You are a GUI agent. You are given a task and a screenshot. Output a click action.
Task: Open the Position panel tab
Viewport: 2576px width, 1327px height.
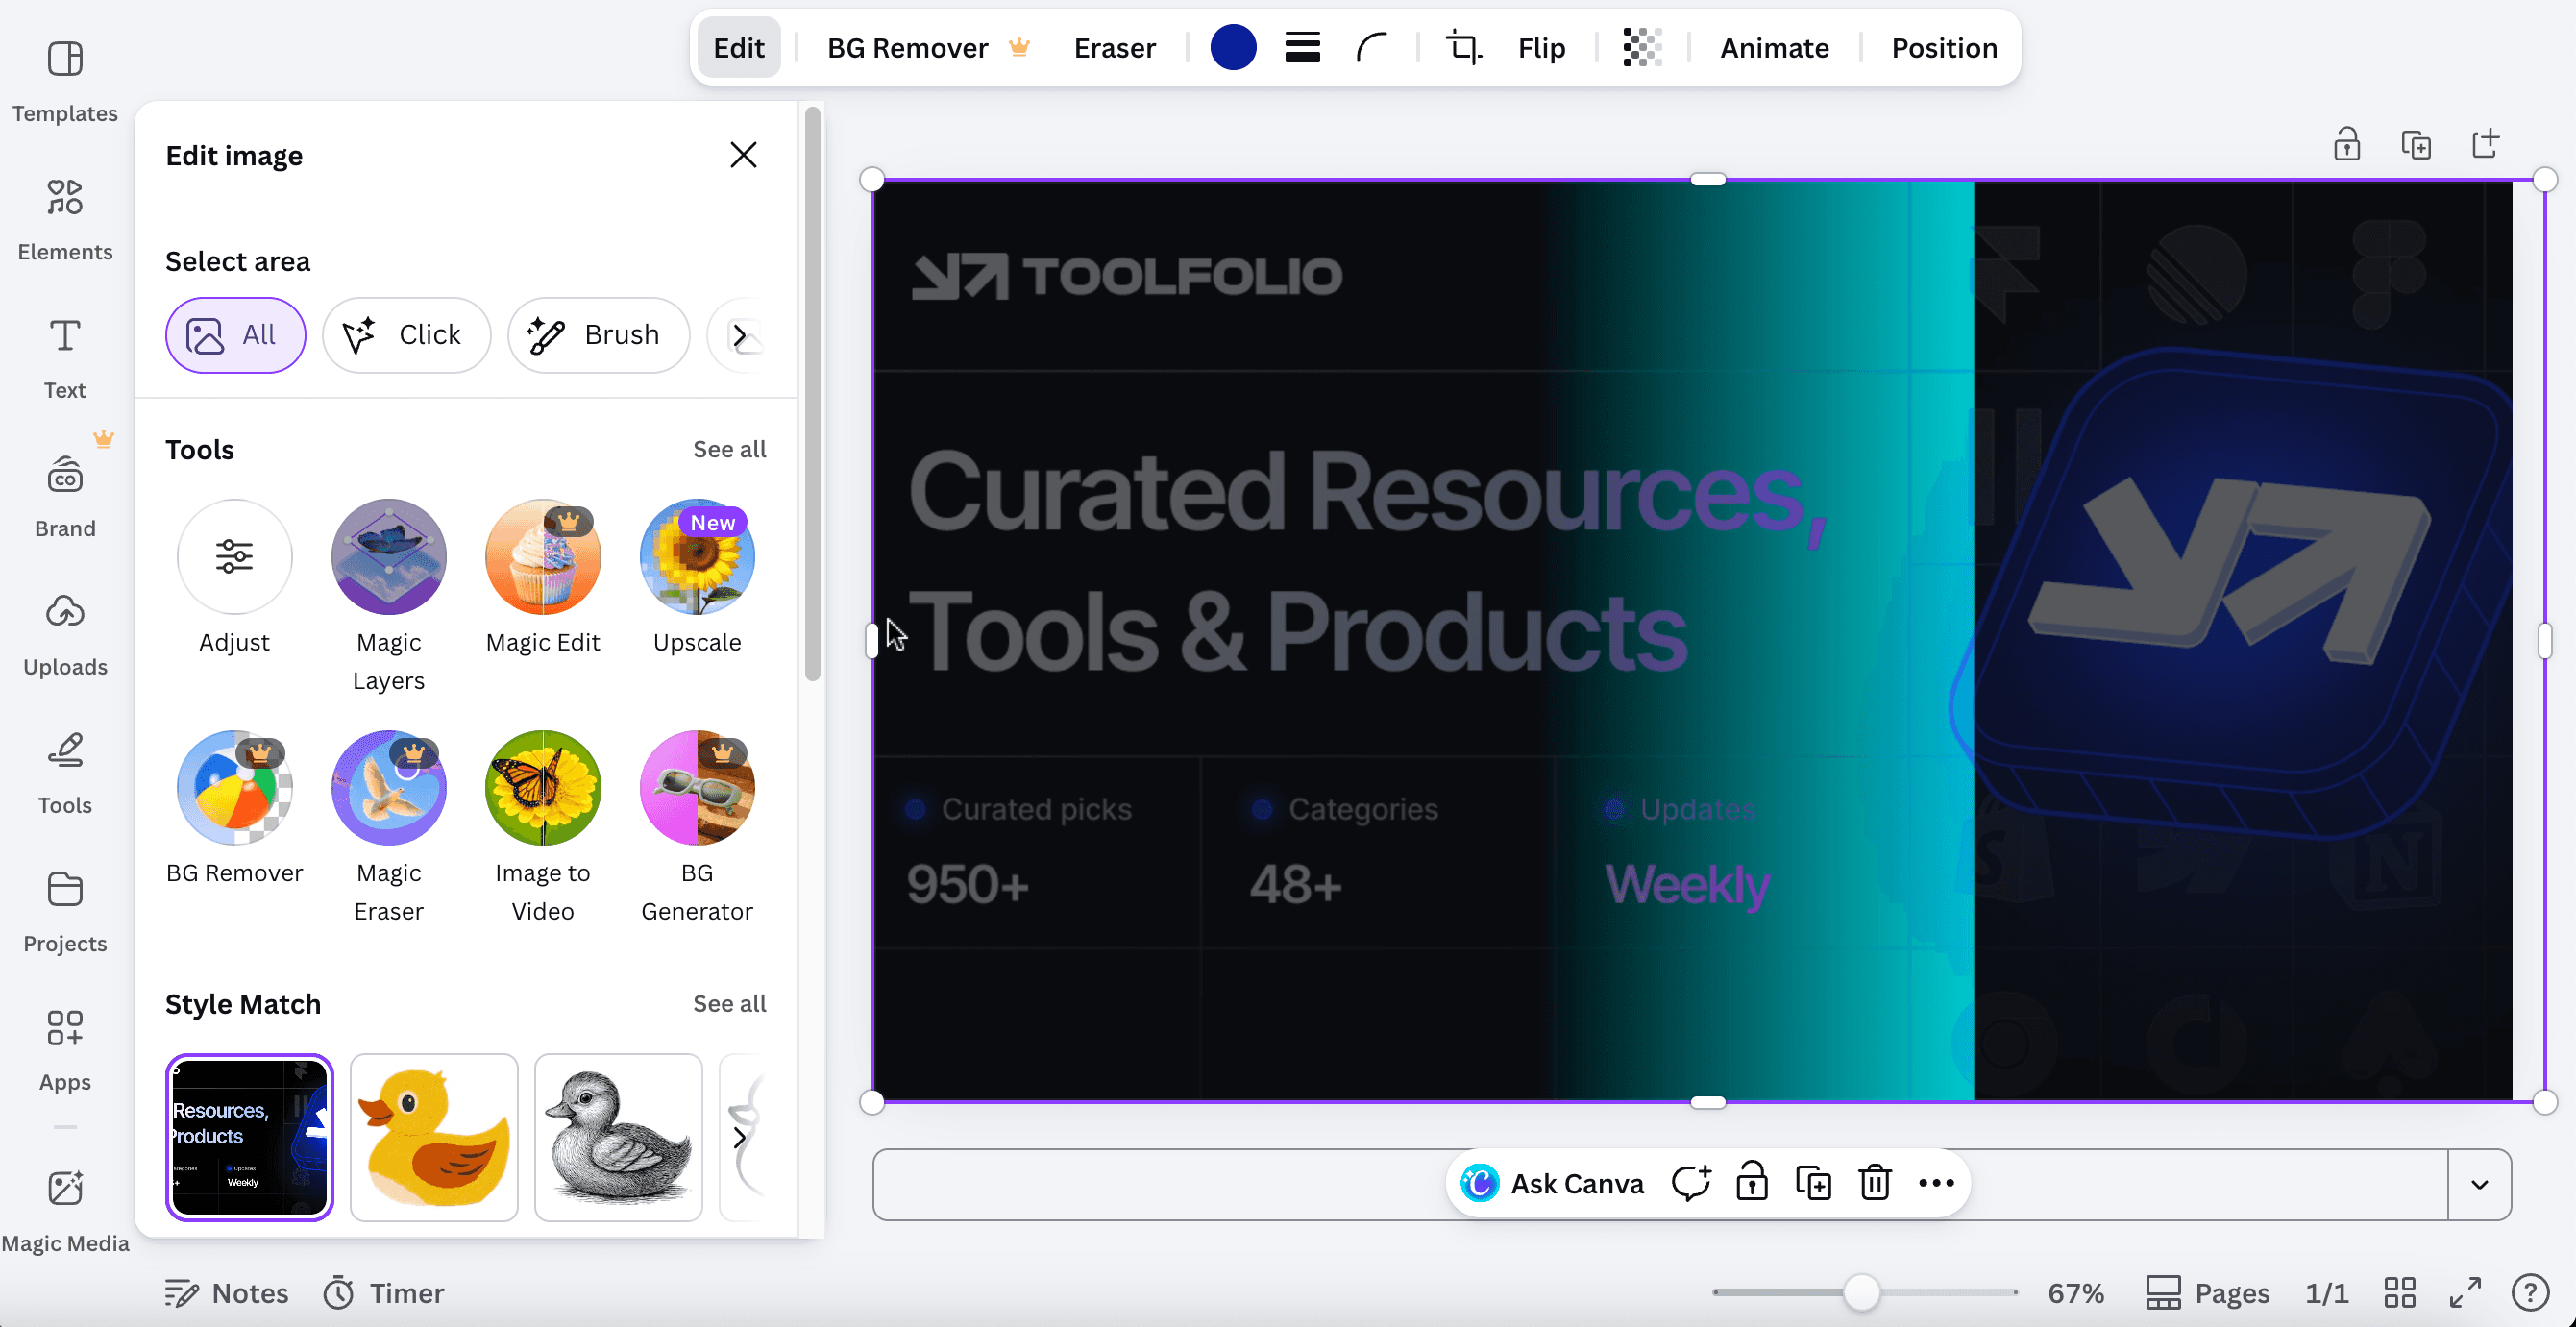click(x=1943, y=48)
